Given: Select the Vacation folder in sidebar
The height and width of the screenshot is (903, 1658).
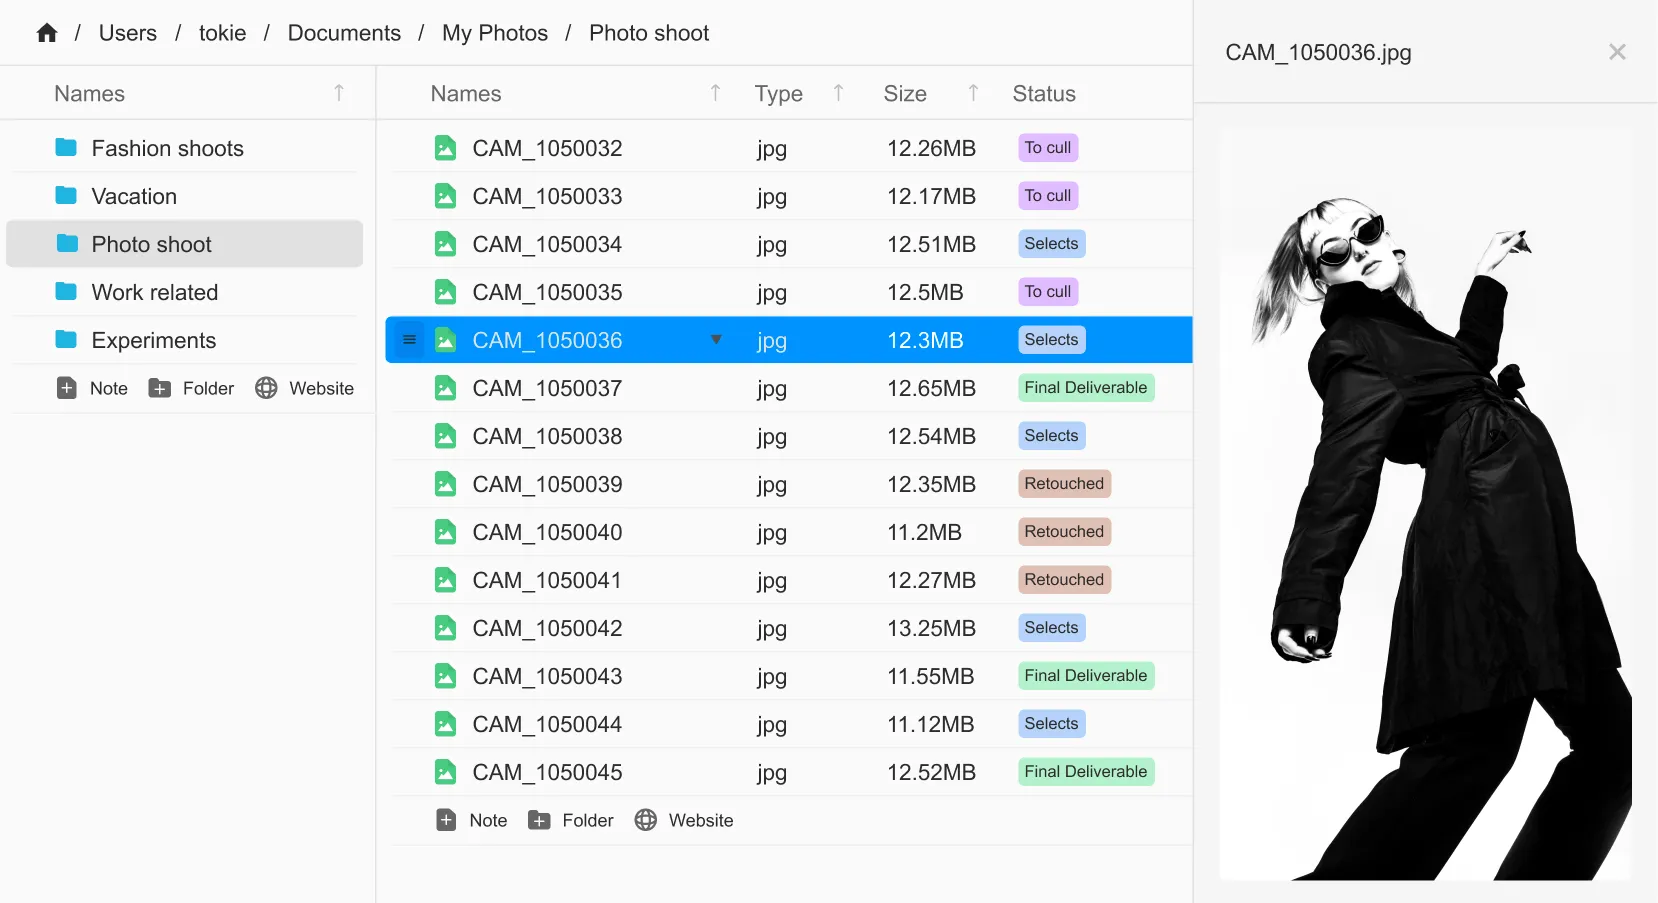Looking at the screenshot, I should coord(134,196).
